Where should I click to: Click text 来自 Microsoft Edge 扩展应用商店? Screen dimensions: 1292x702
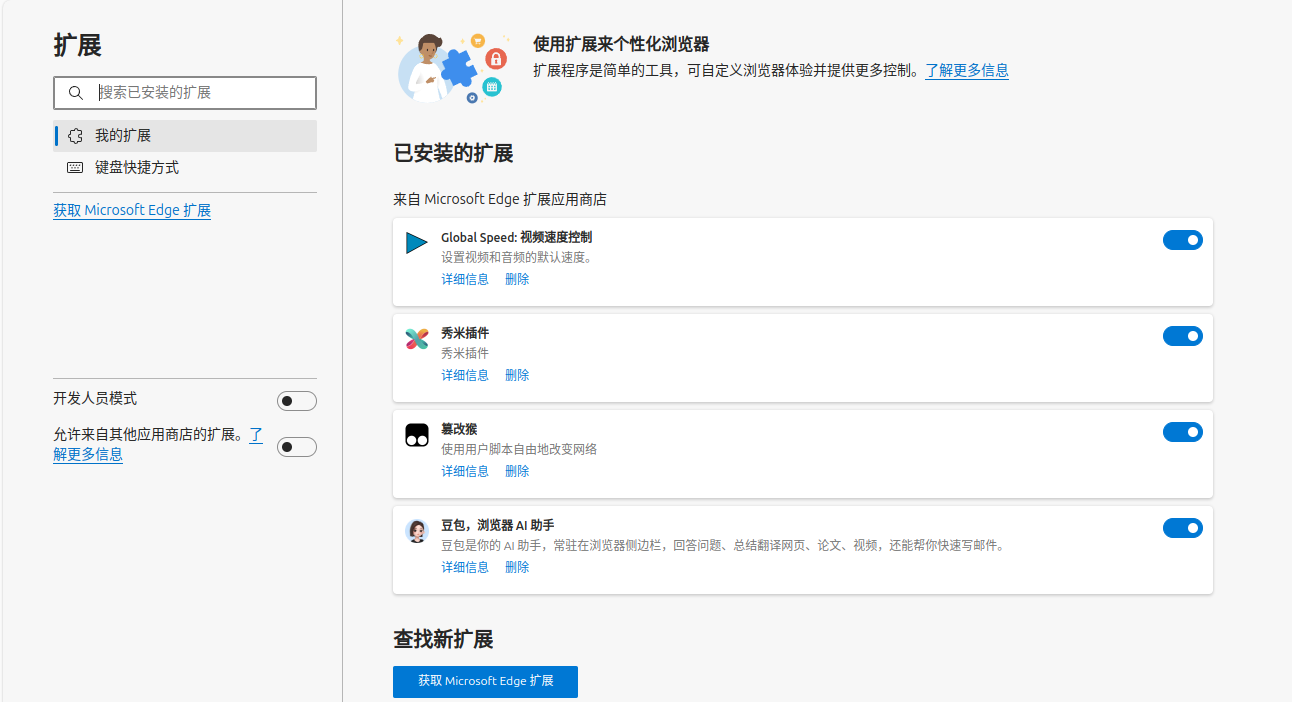click(500, 199)
